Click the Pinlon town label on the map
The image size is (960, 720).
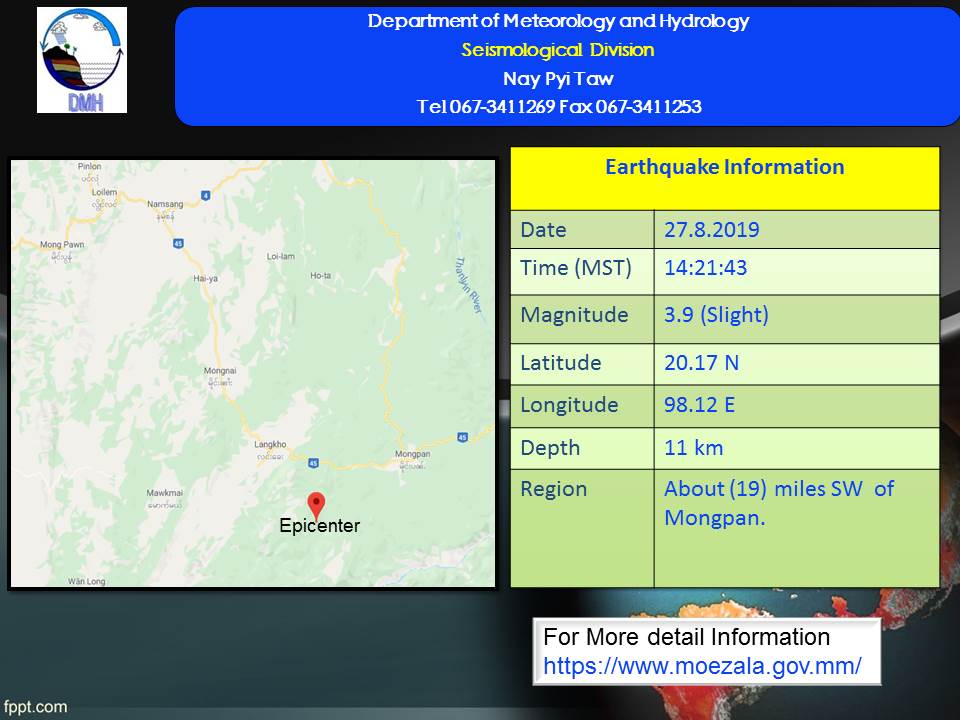click(89, 166)
